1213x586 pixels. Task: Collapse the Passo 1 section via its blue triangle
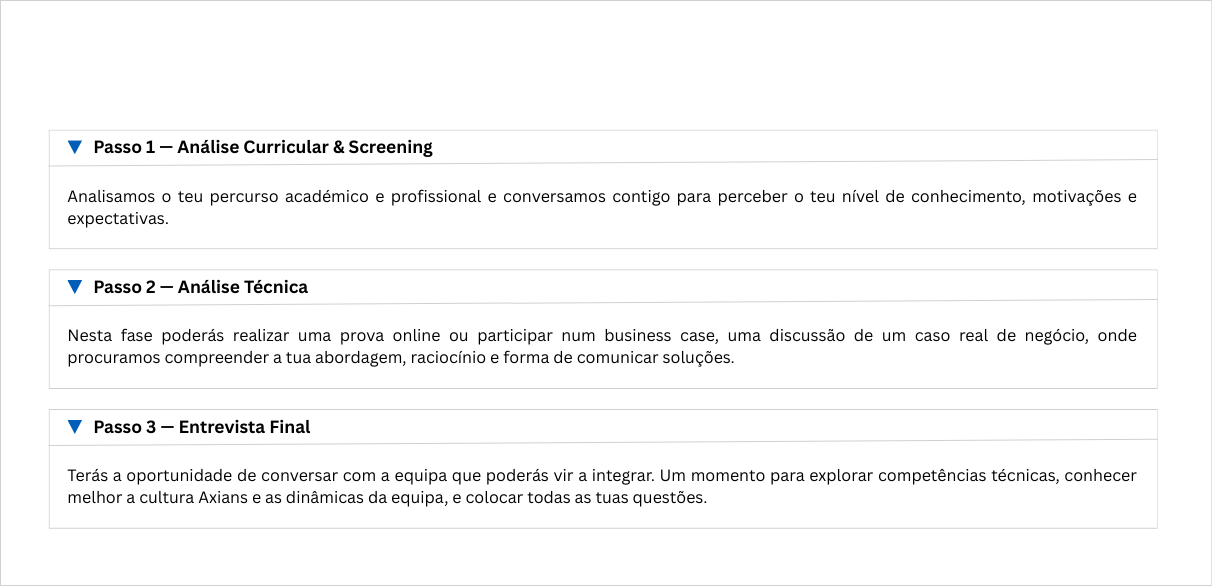[74, 147]
